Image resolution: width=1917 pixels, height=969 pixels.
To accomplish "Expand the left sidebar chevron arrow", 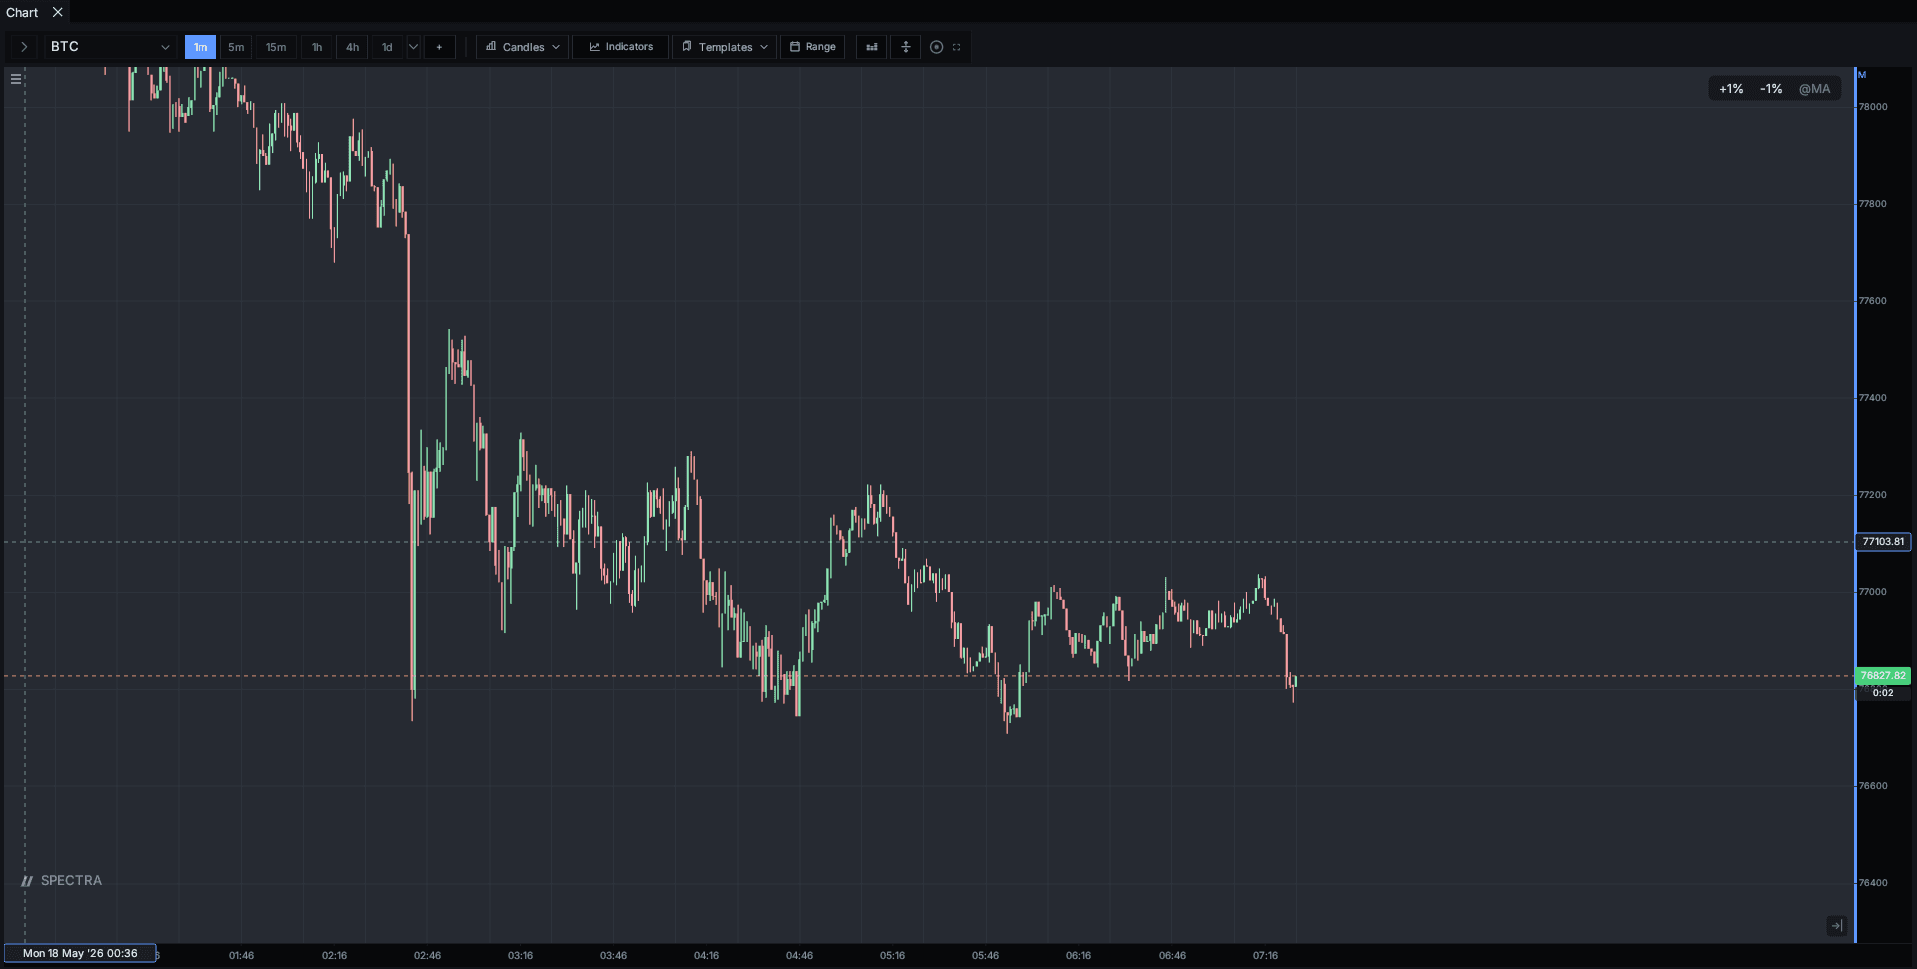I will [x=24, y=47].
